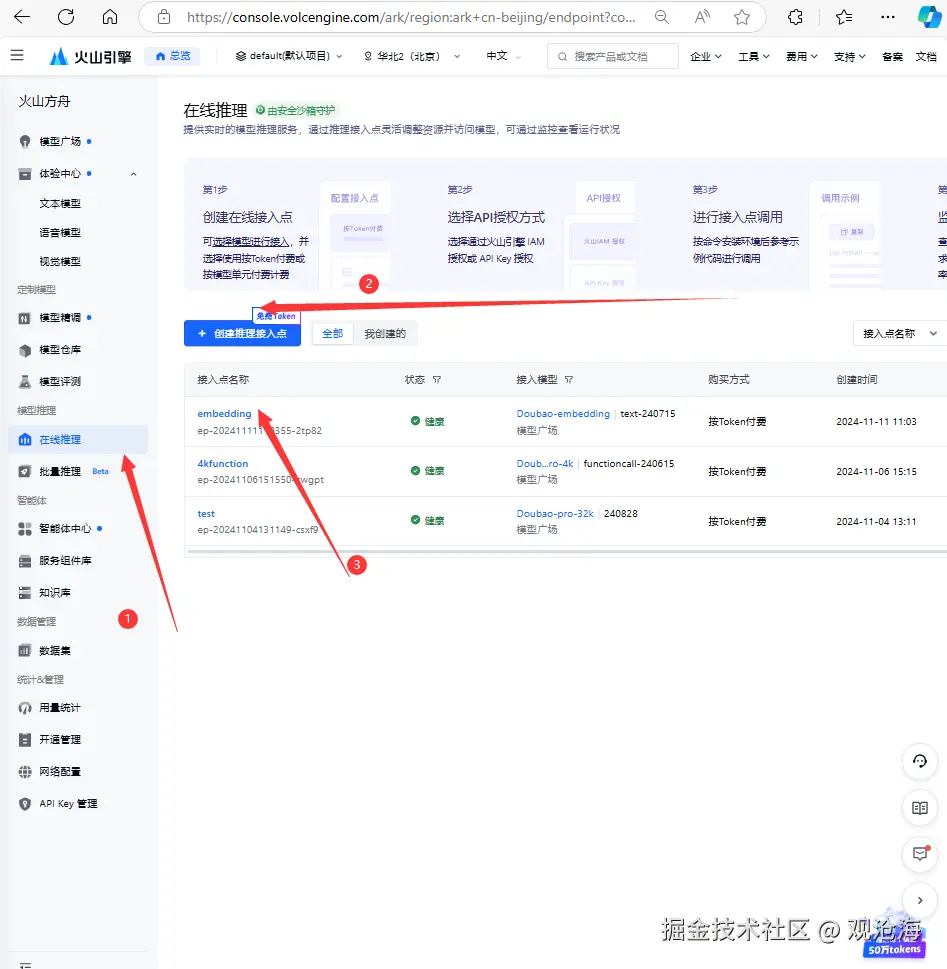The image size is (947, 969).
Task: Open 视觉模型 under 体验中心
Action: (60, 261)
